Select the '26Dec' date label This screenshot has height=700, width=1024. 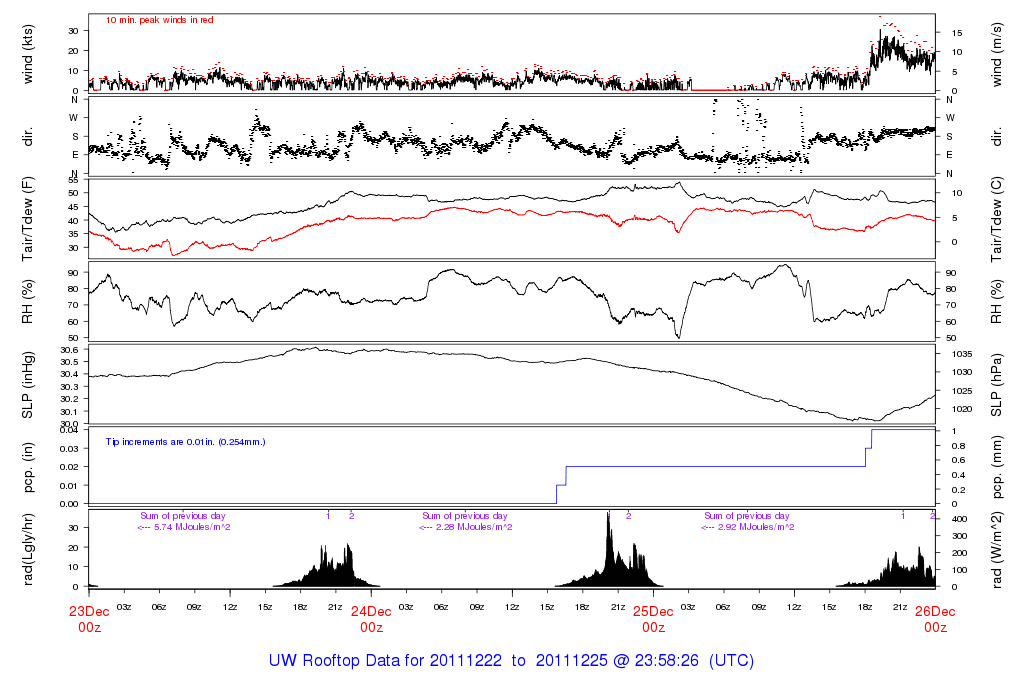935,612
